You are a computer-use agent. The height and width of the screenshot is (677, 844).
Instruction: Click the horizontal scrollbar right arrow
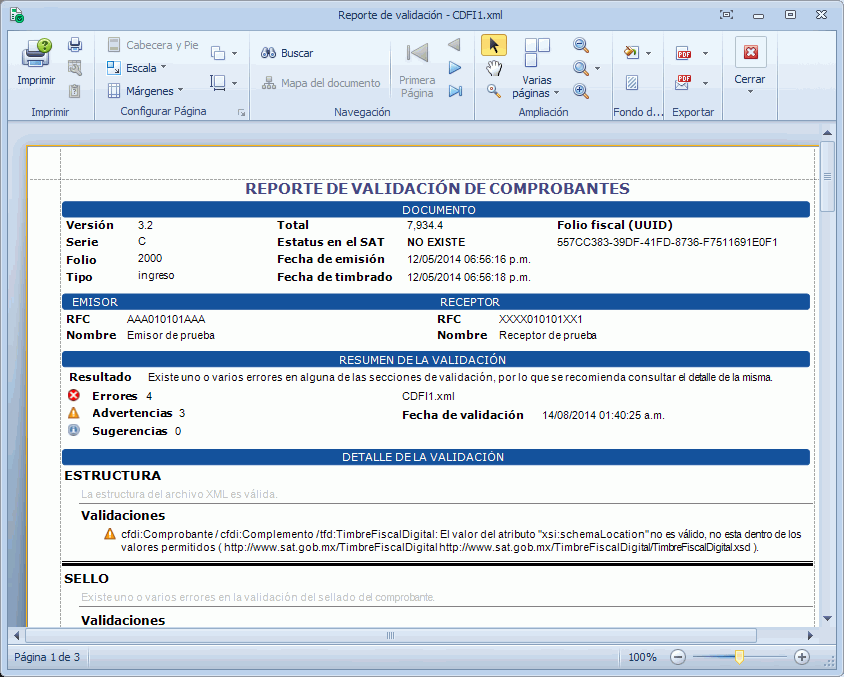click(810, 636)
